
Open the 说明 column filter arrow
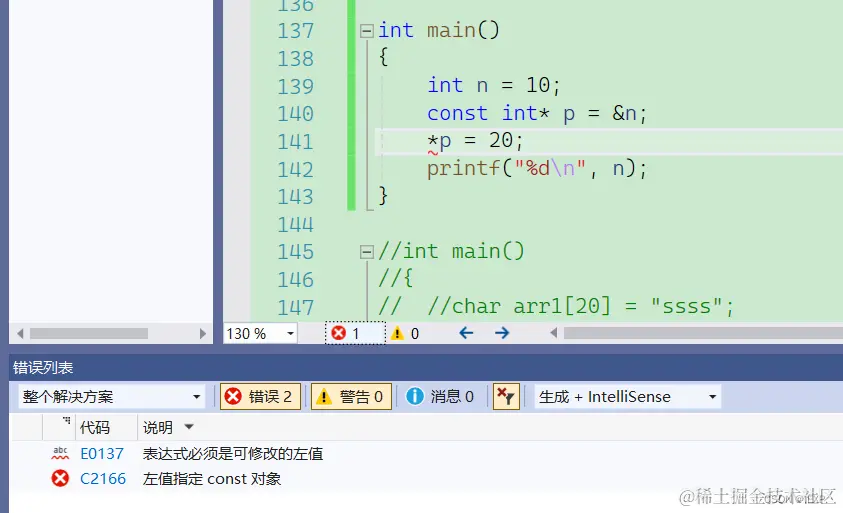pyautogui.click(x=189, y=427)
